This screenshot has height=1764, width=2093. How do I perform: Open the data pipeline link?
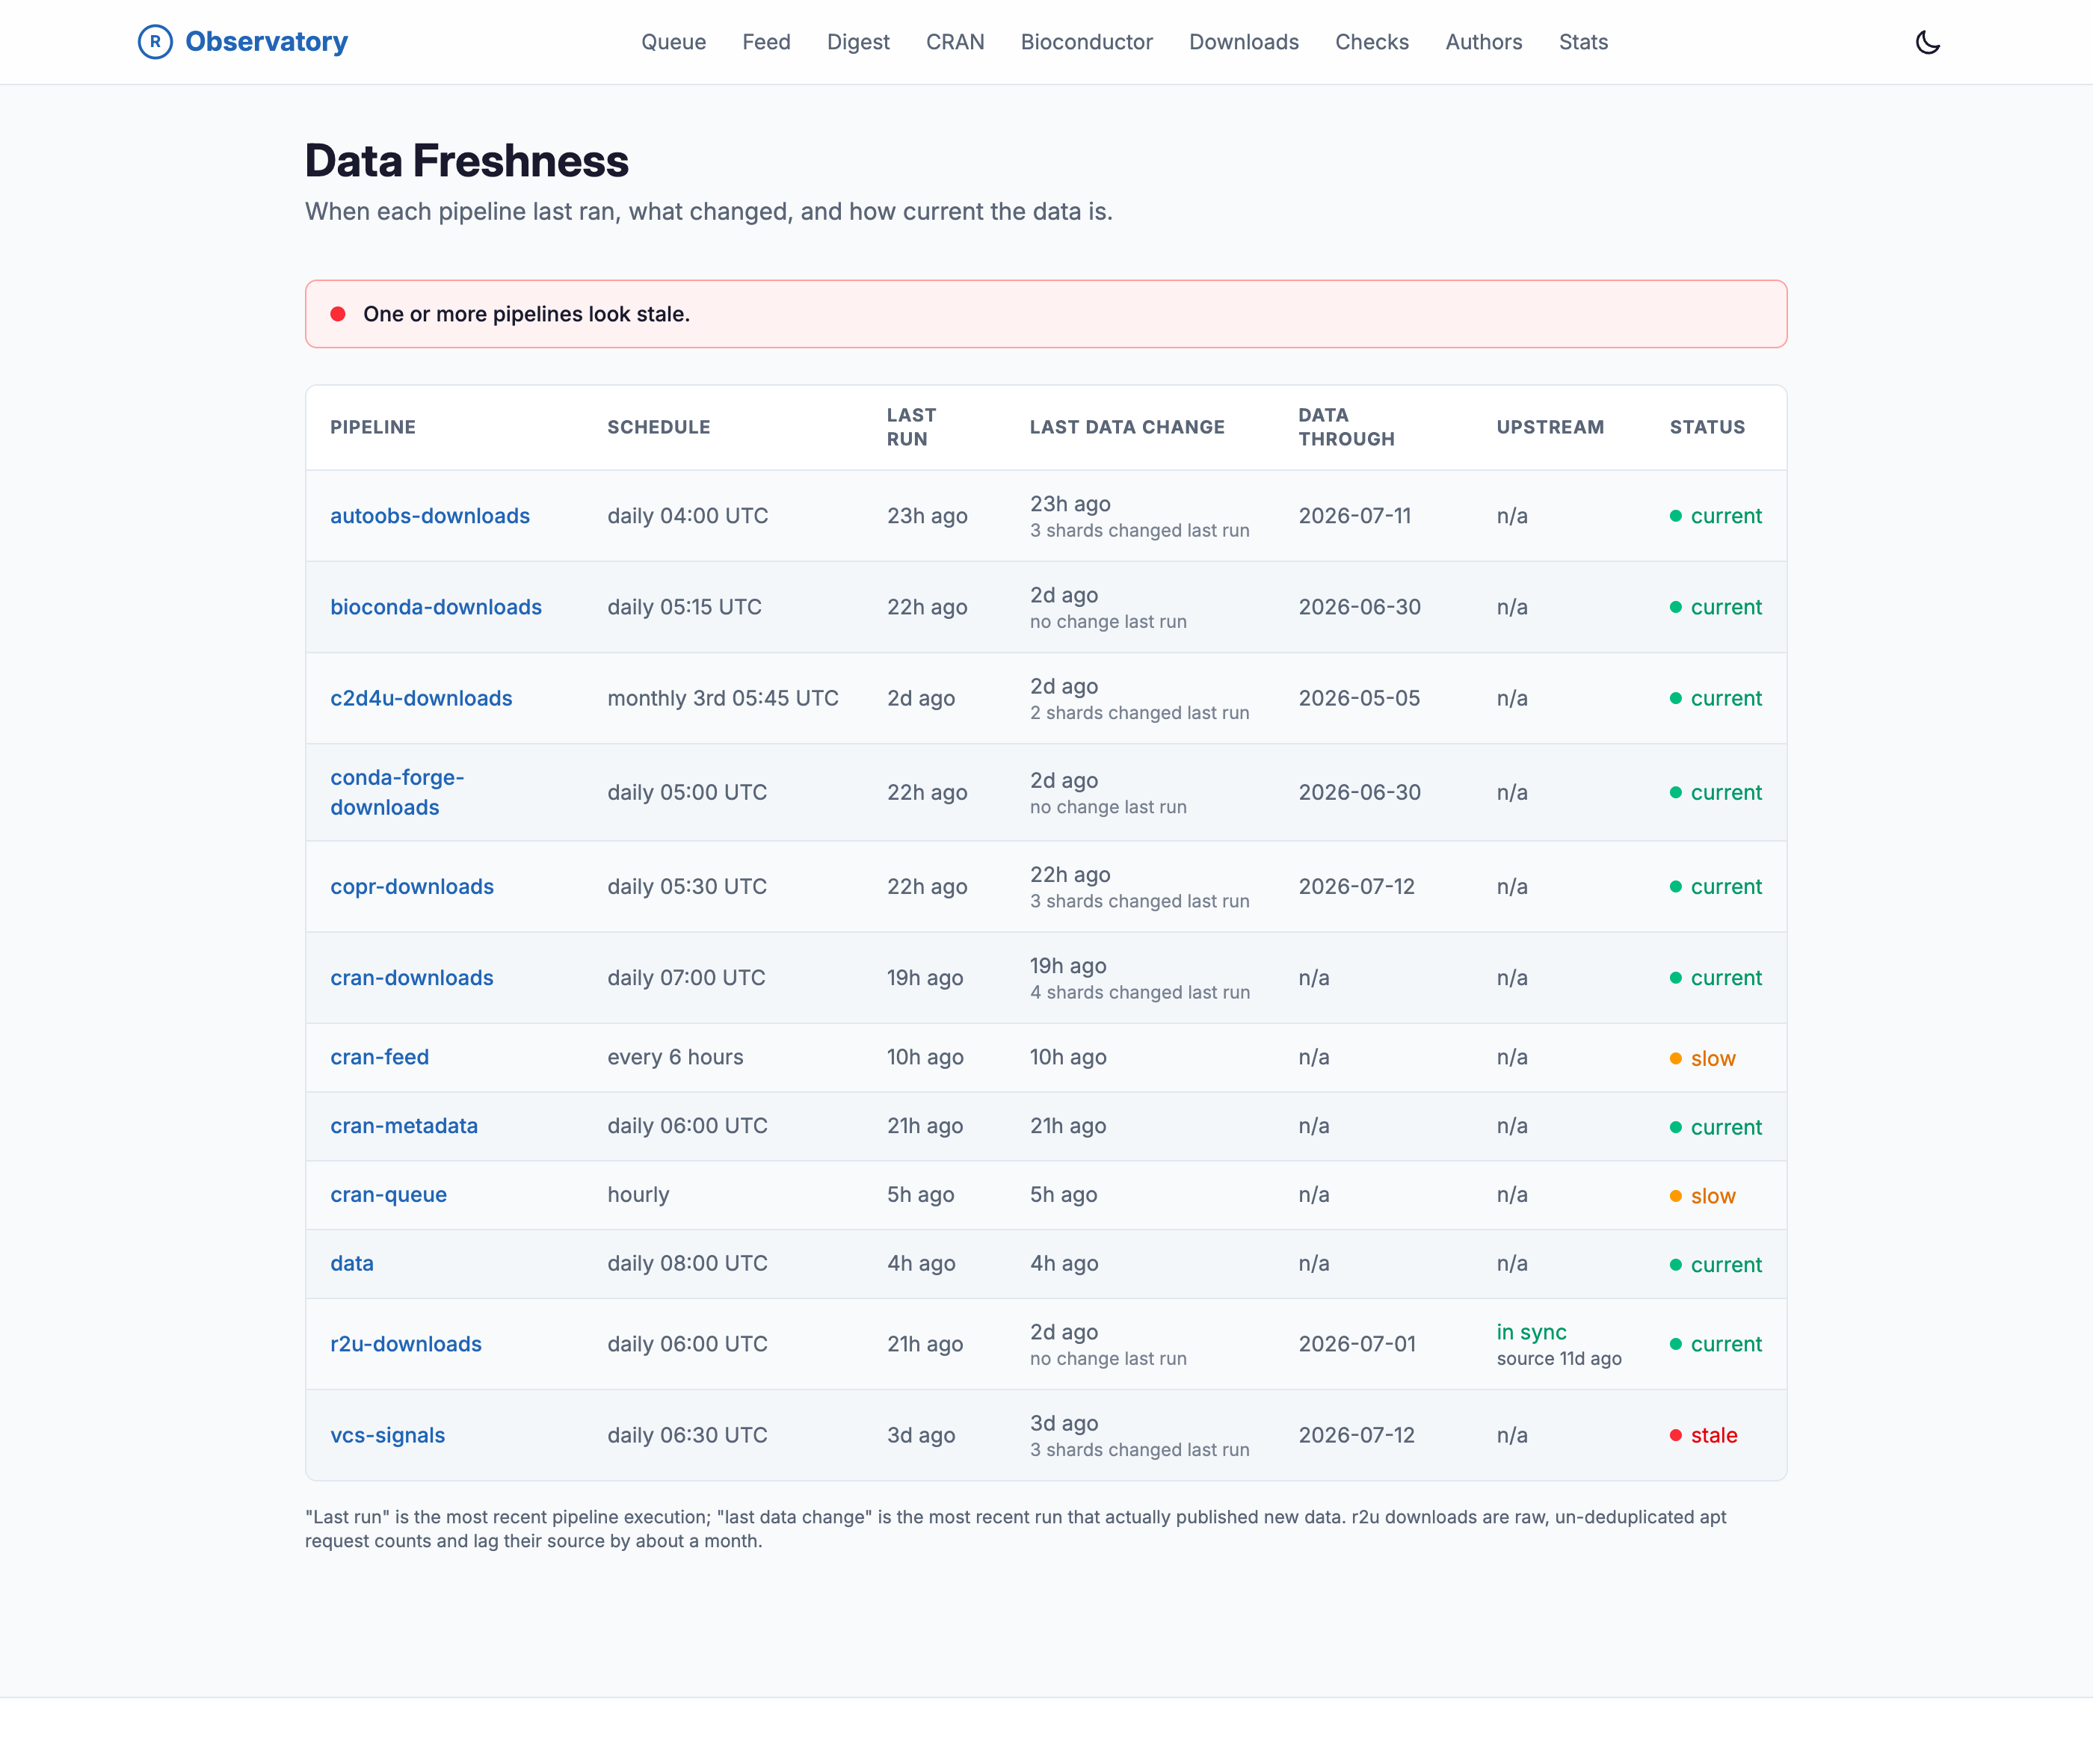(352, 1263)
